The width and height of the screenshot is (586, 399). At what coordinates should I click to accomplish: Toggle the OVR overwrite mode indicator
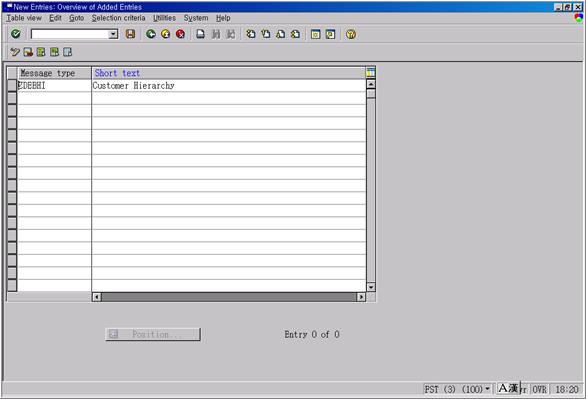click(x=539, y=389)
